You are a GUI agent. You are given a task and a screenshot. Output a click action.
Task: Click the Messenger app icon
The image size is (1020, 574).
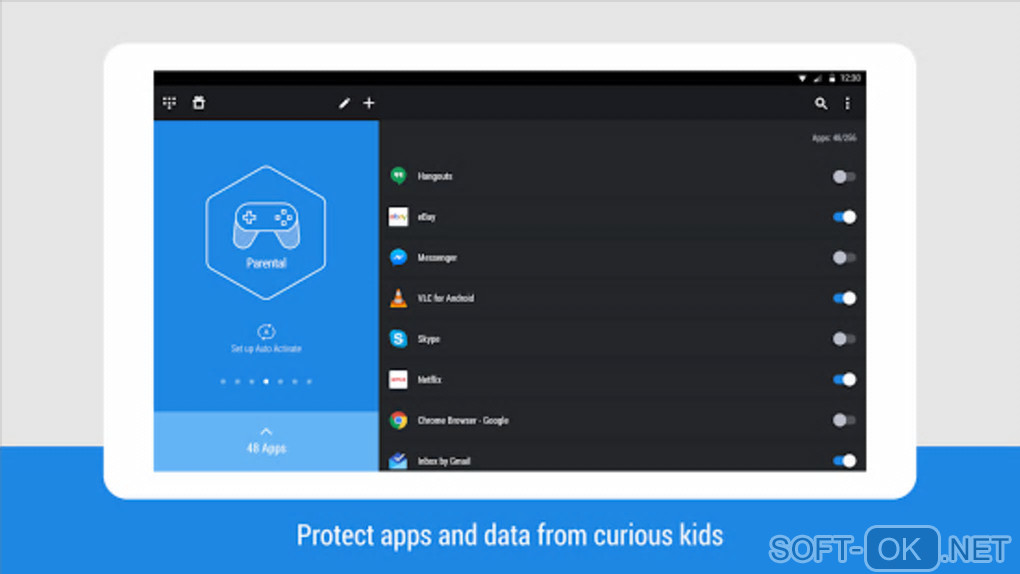coord(398,257)
